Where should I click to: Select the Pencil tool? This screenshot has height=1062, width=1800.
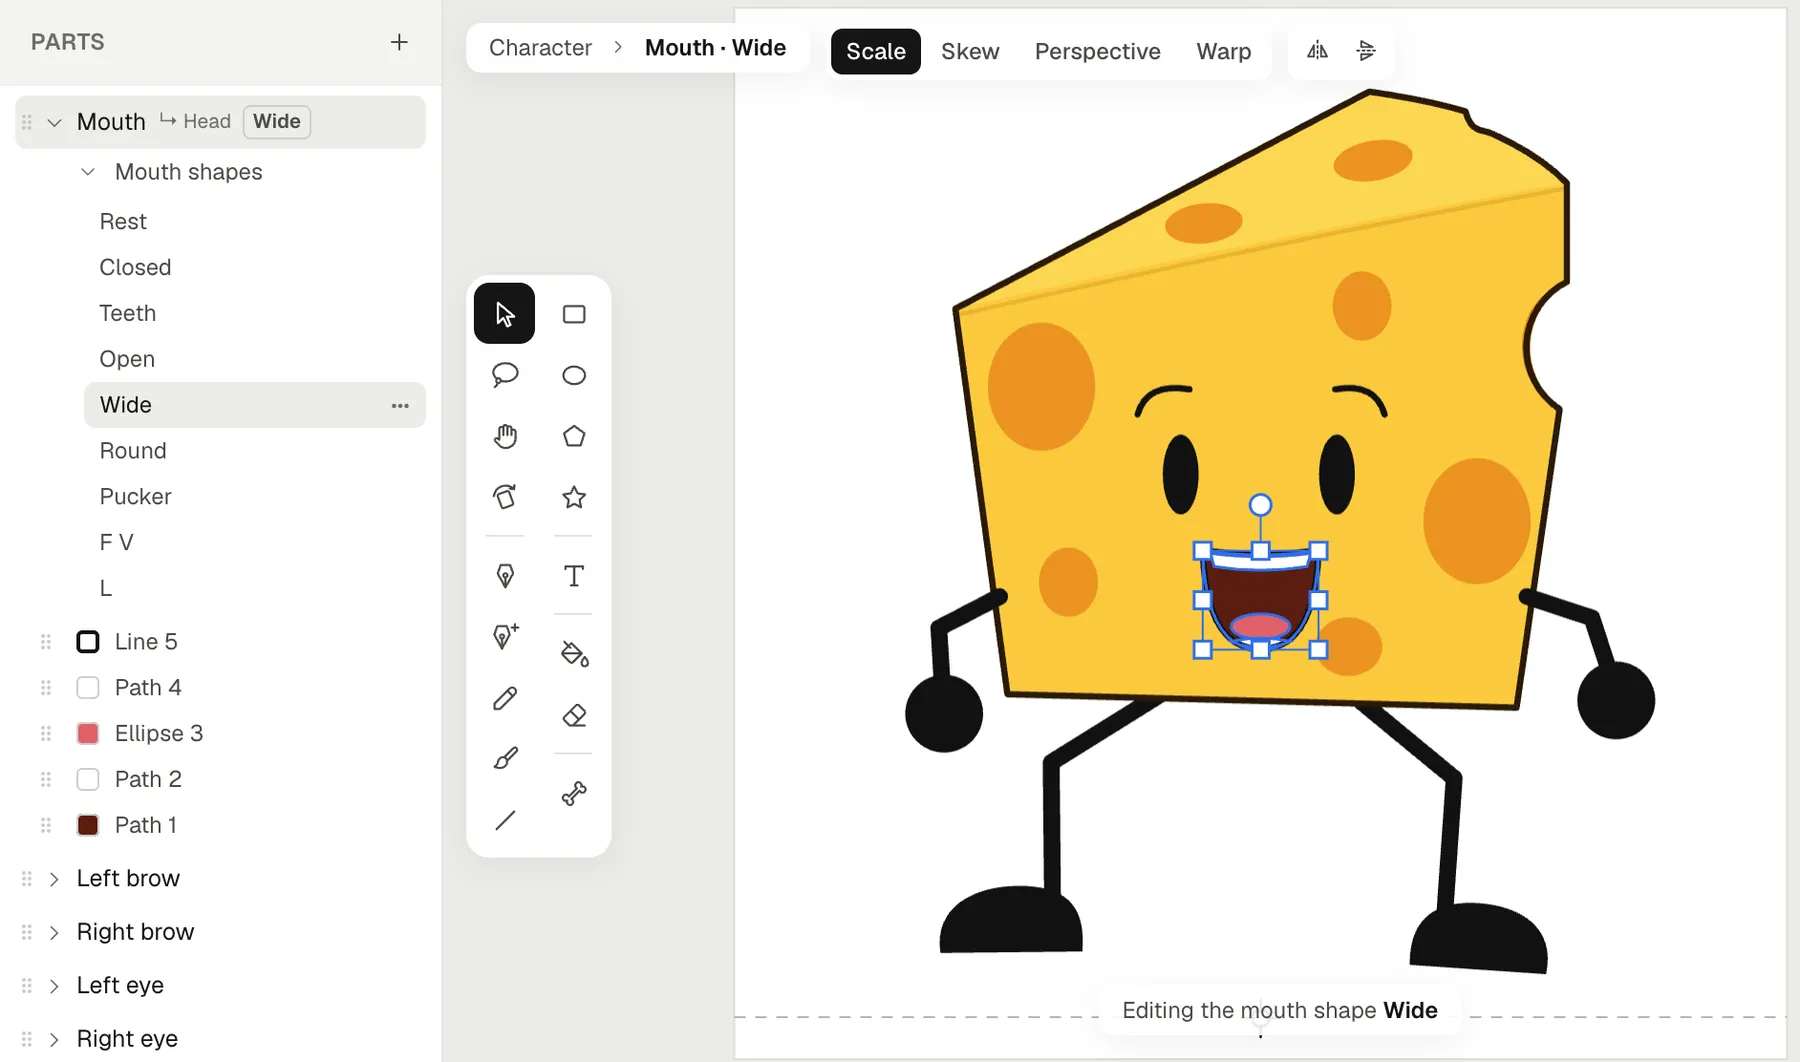(x=504, y=698)
